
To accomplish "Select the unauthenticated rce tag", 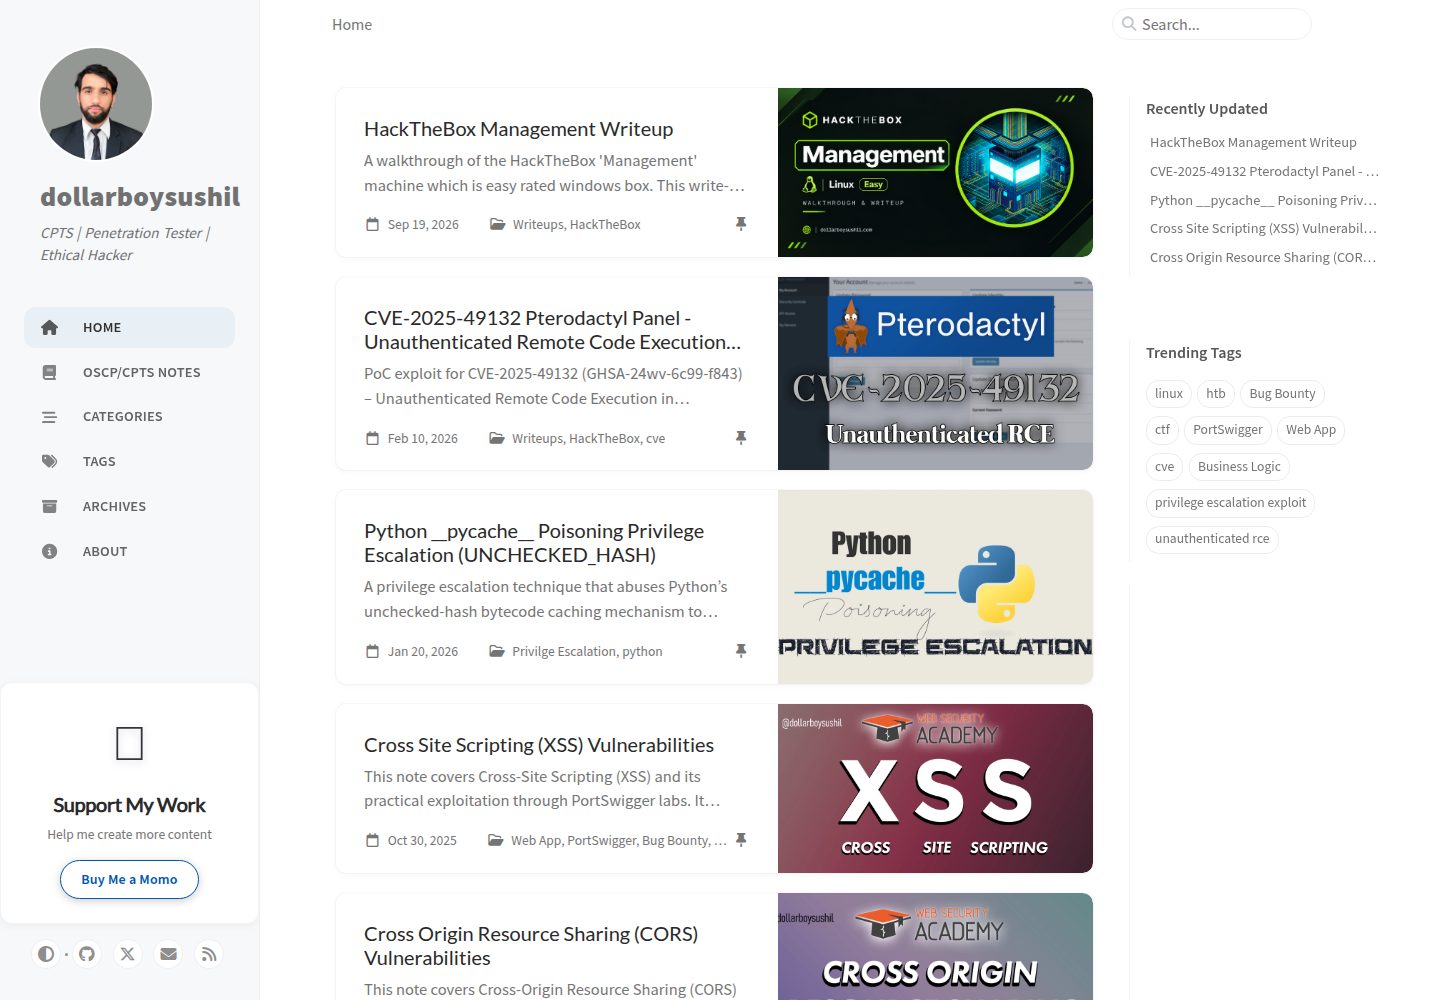I will pyautogui.click(x=1212, y=539).
